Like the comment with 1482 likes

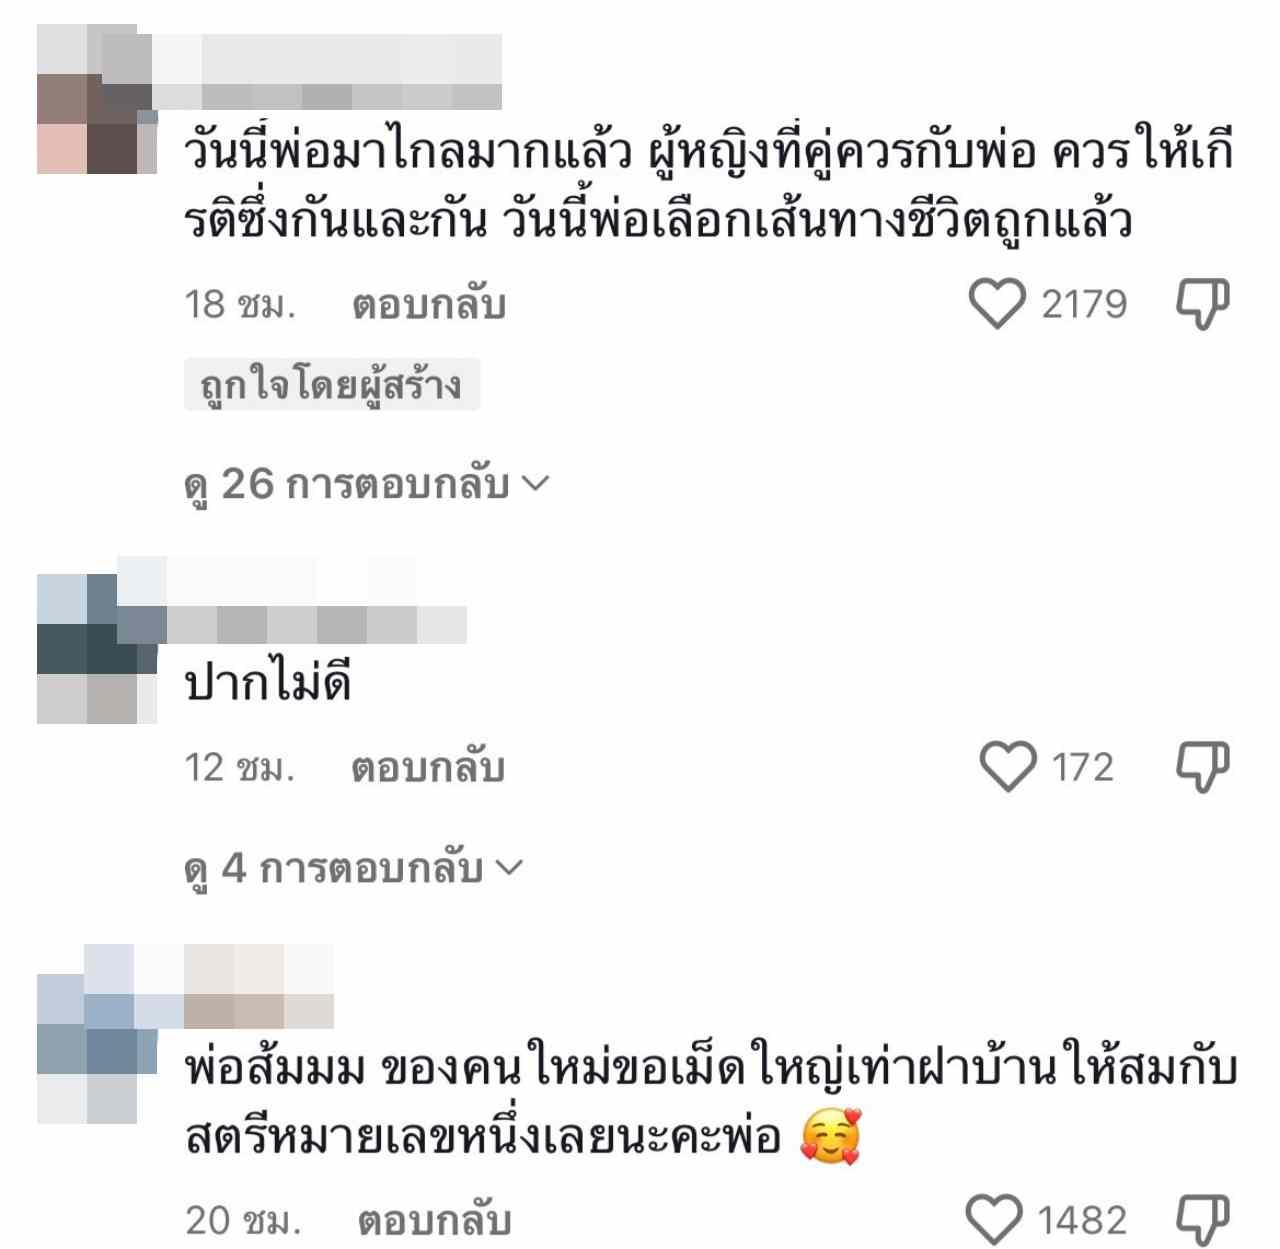click(x=994, y=1220)
